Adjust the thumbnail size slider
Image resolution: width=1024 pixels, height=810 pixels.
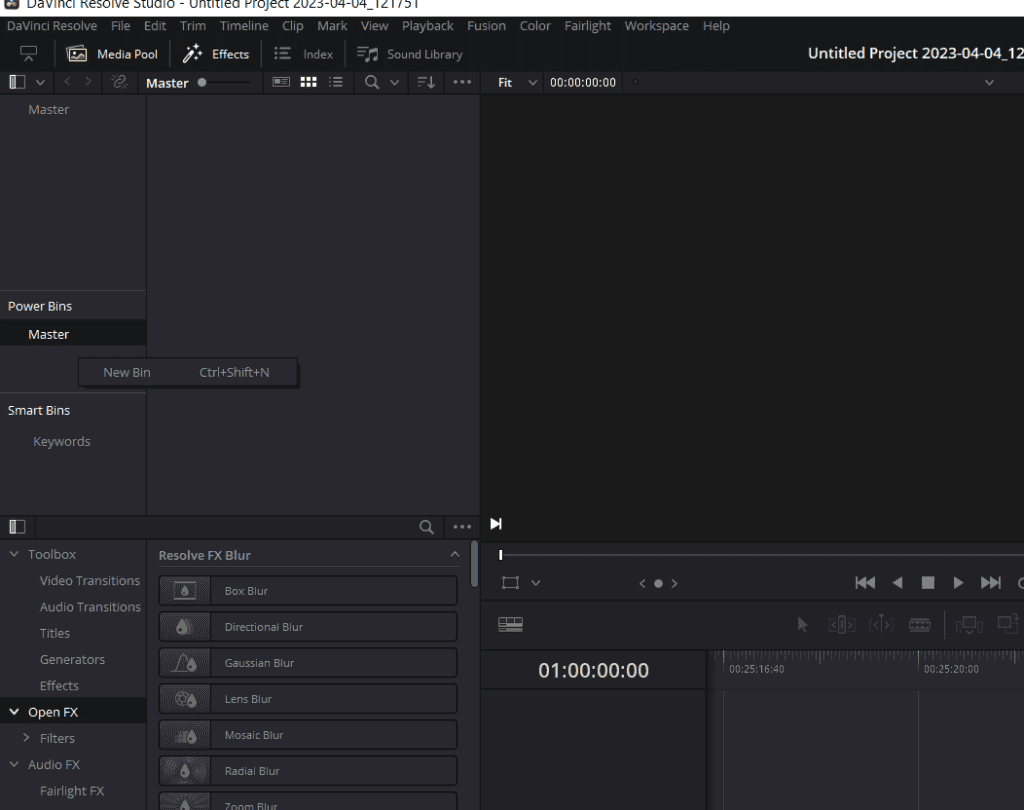tap(203, 83)
